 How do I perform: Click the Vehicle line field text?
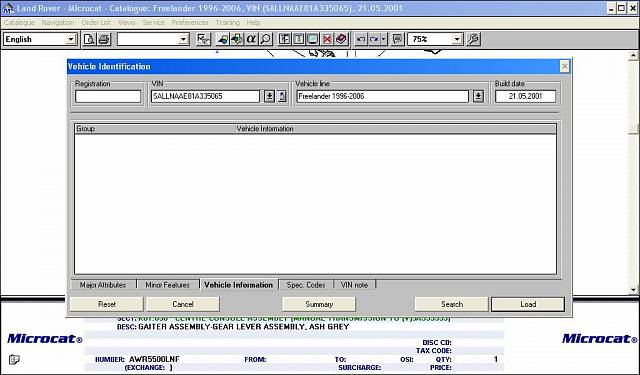coord(331,97)
